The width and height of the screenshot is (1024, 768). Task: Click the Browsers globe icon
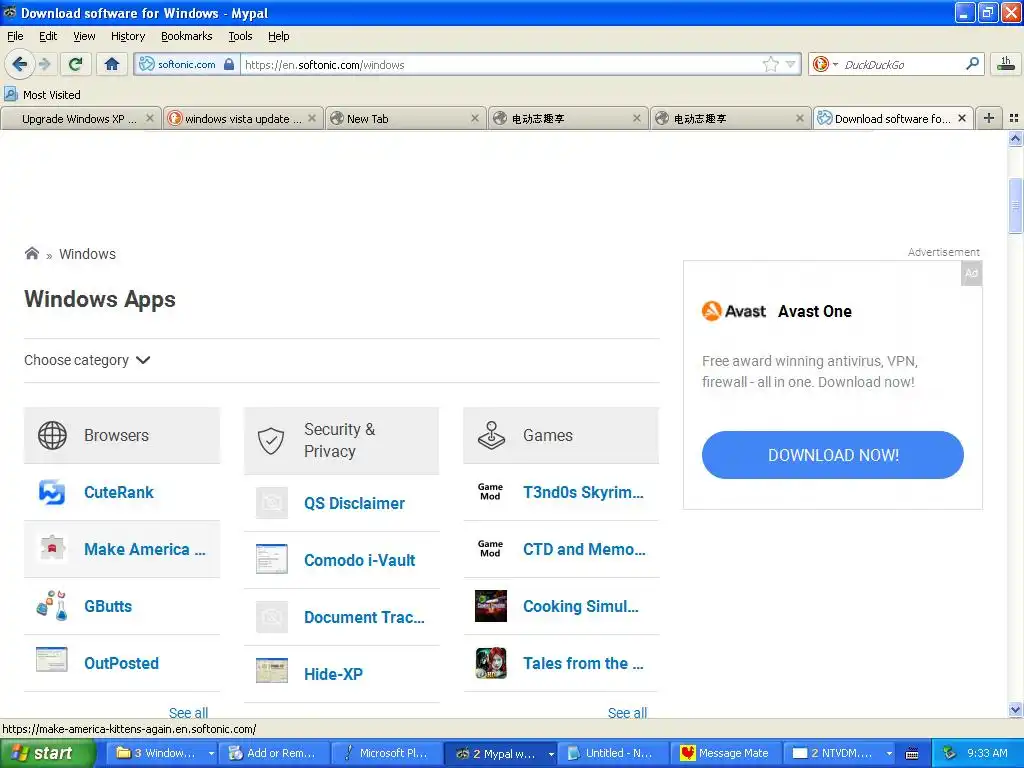pyautogui.click(x=52, y=436)
